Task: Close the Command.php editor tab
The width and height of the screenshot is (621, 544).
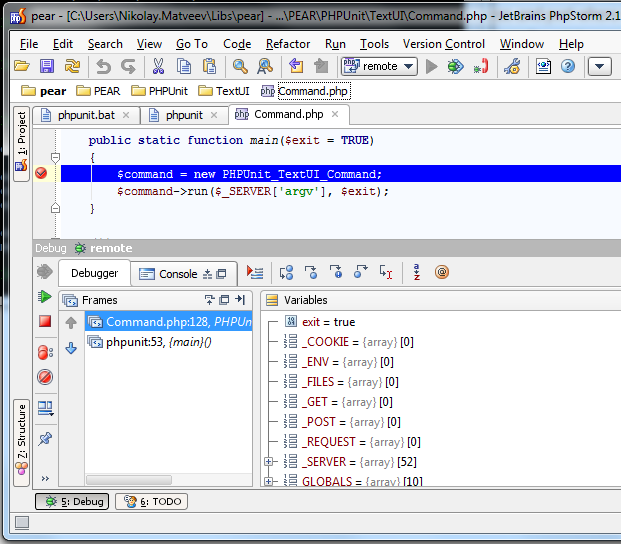Action: (x=335, y=114)
